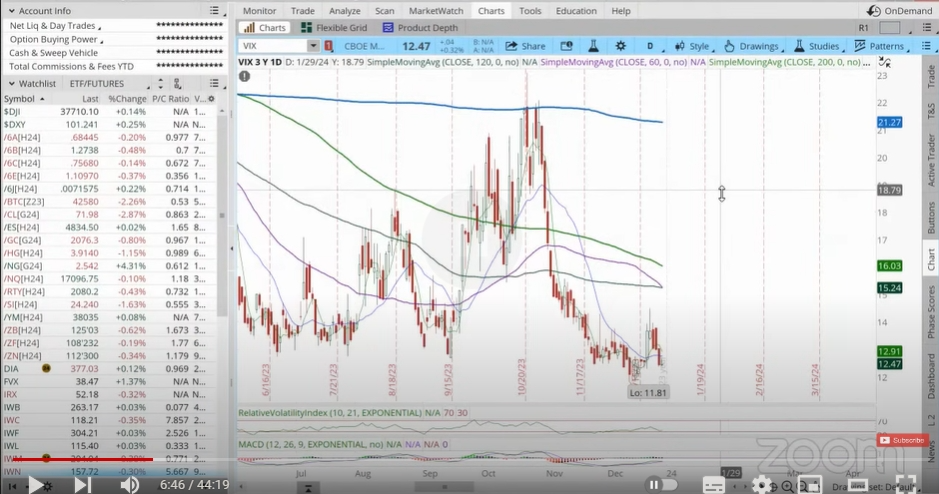Sort watchlist by P/C Ratio column
The height and width of the screenshot is (494, 939).
coord(170,99)
